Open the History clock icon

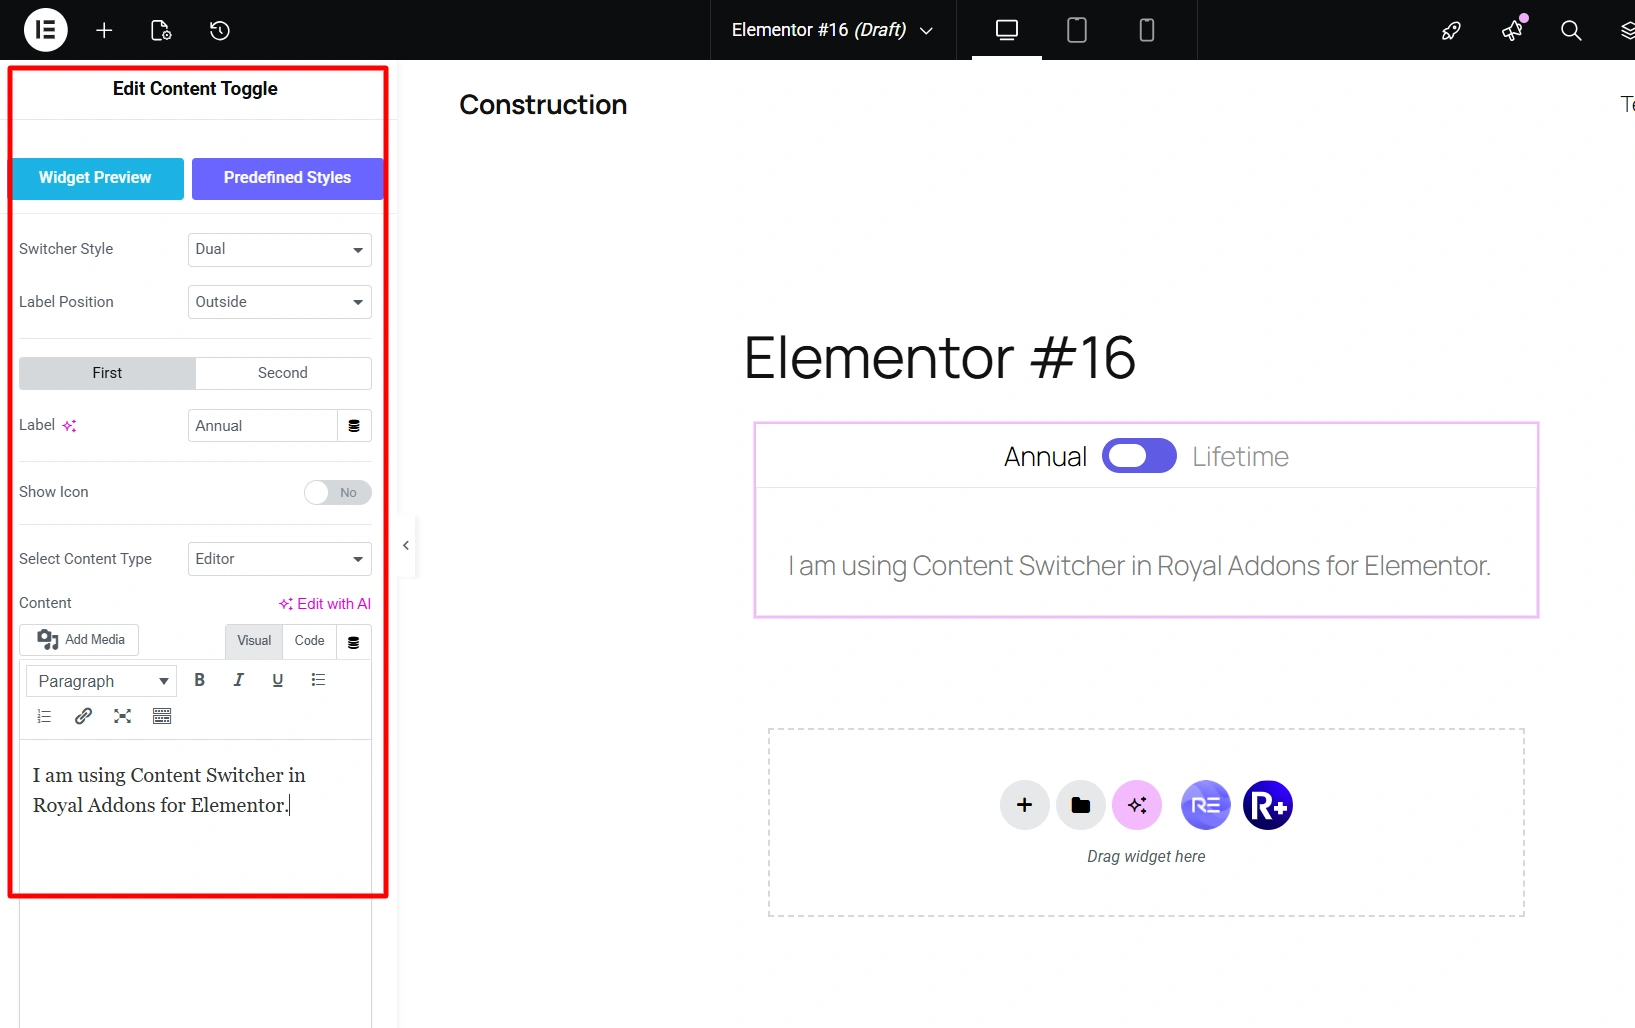(220, 30)
